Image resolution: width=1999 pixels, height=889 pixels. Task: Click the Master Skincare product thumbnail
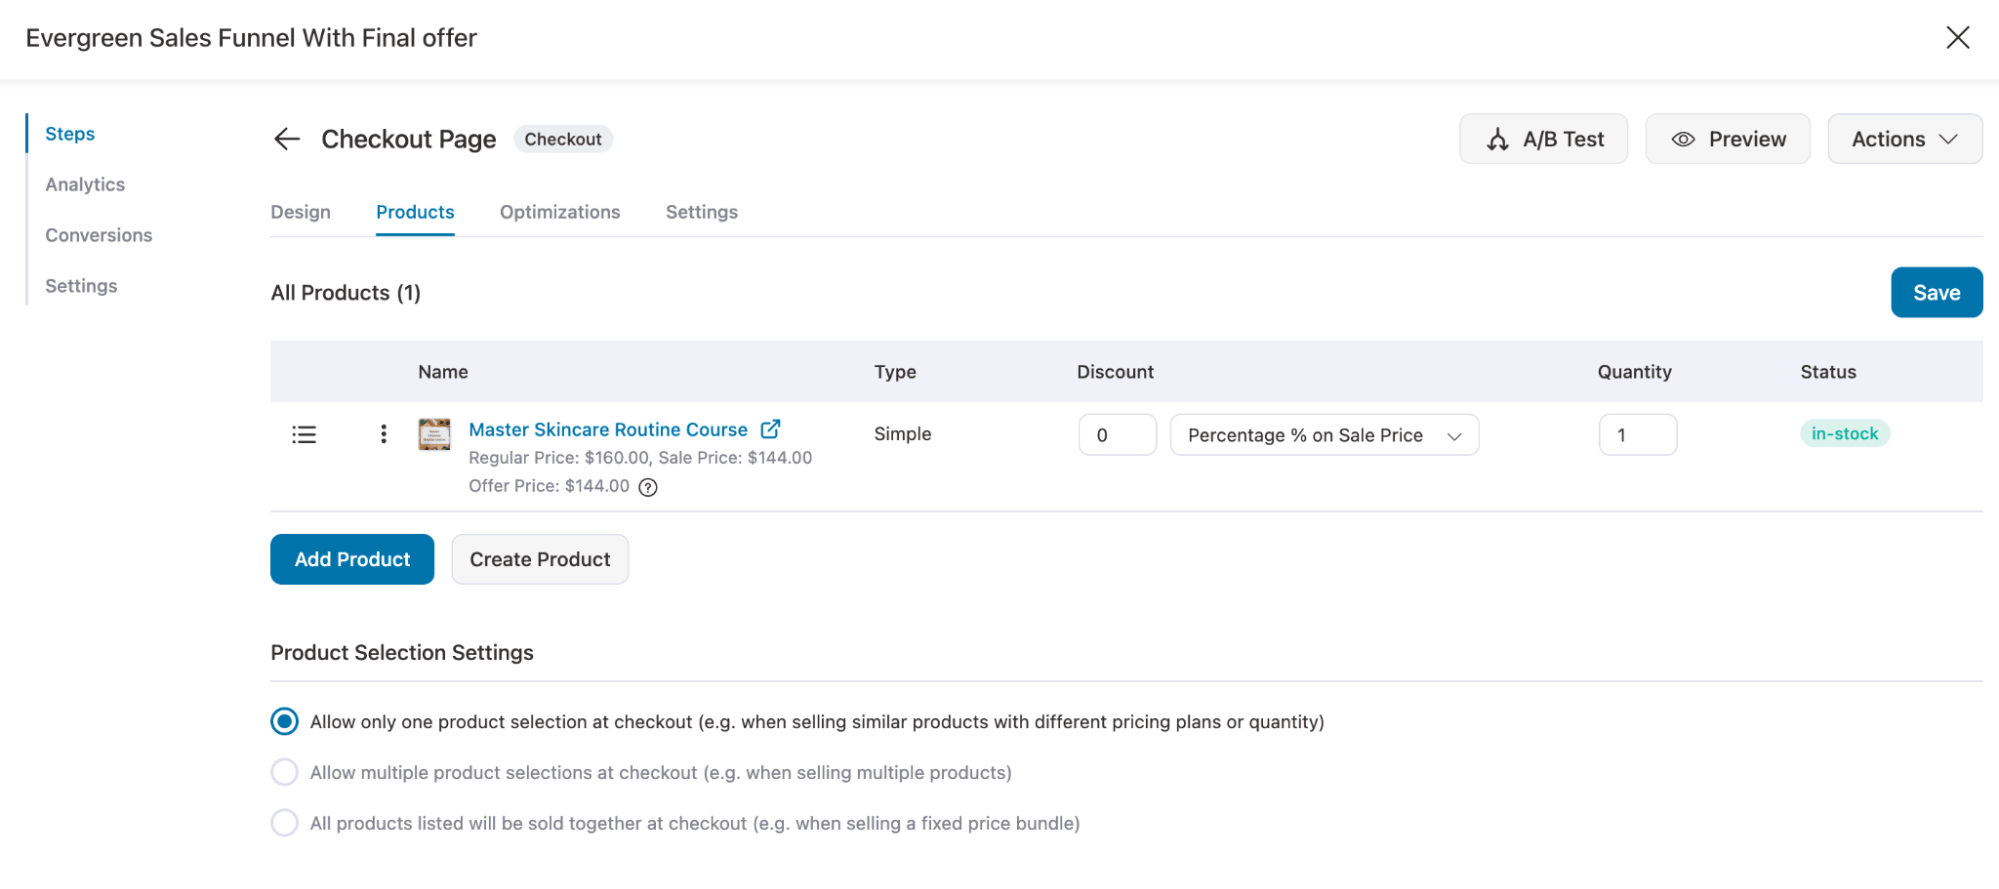tap(434, 434)
